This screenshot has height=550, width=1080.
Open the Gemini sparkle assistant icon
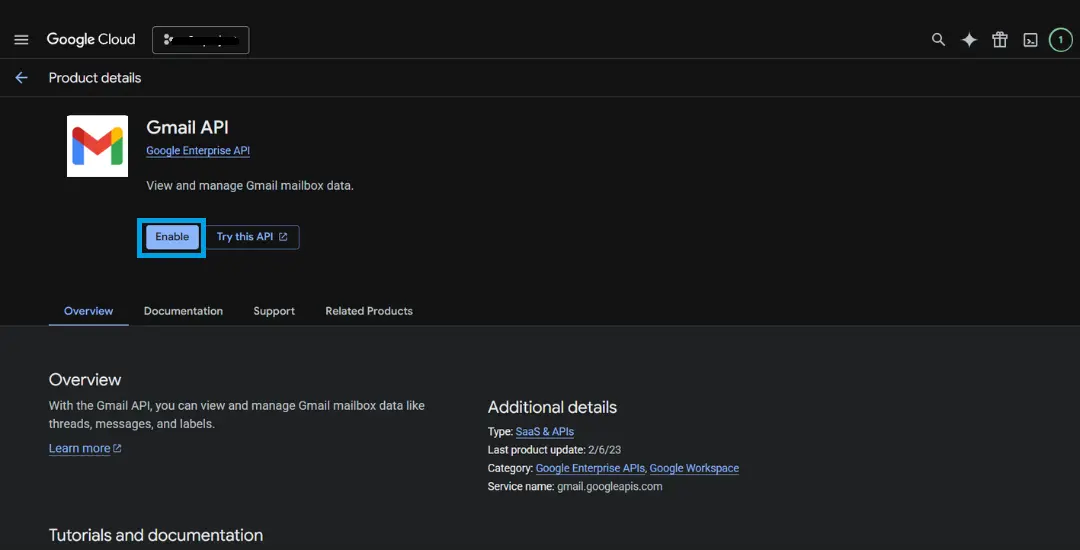click(969, 40)
